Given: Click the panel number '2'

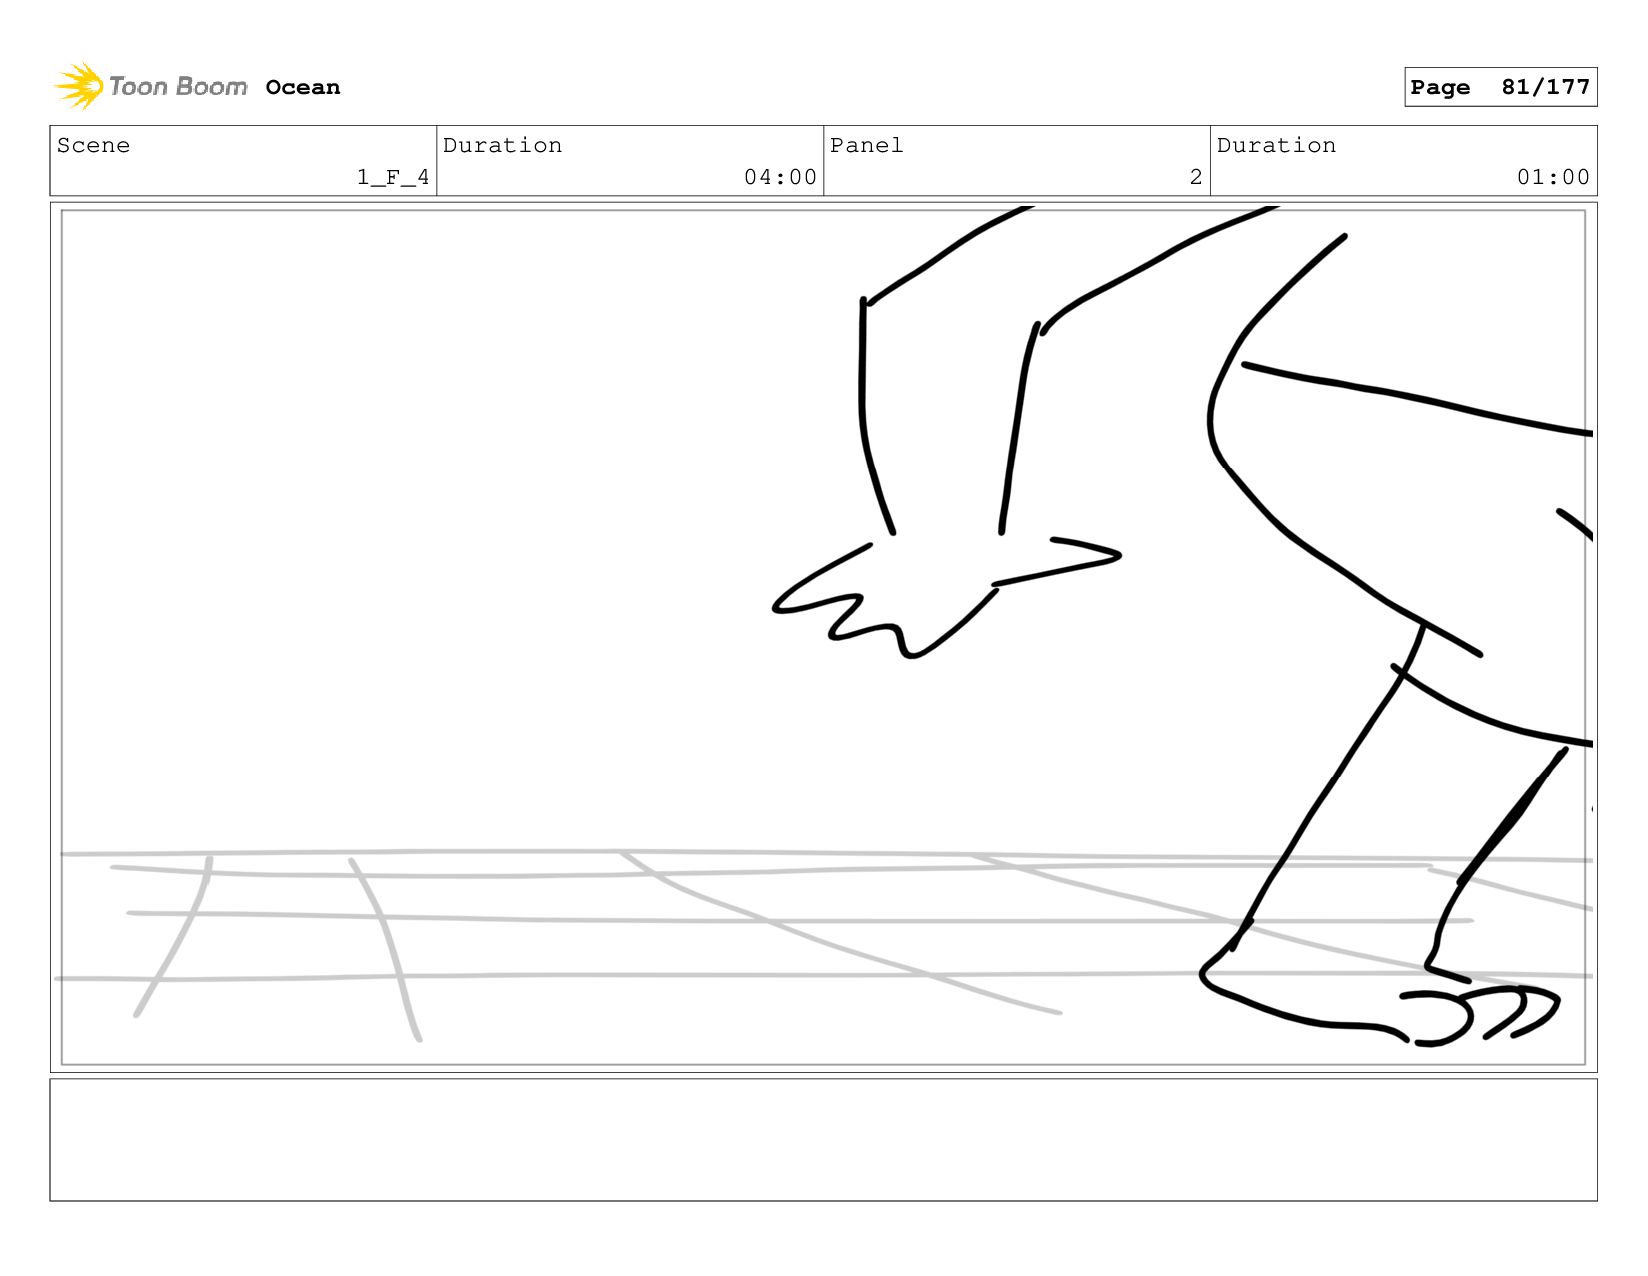Looking at the screenshot, I should click(x=1196, y=177).
